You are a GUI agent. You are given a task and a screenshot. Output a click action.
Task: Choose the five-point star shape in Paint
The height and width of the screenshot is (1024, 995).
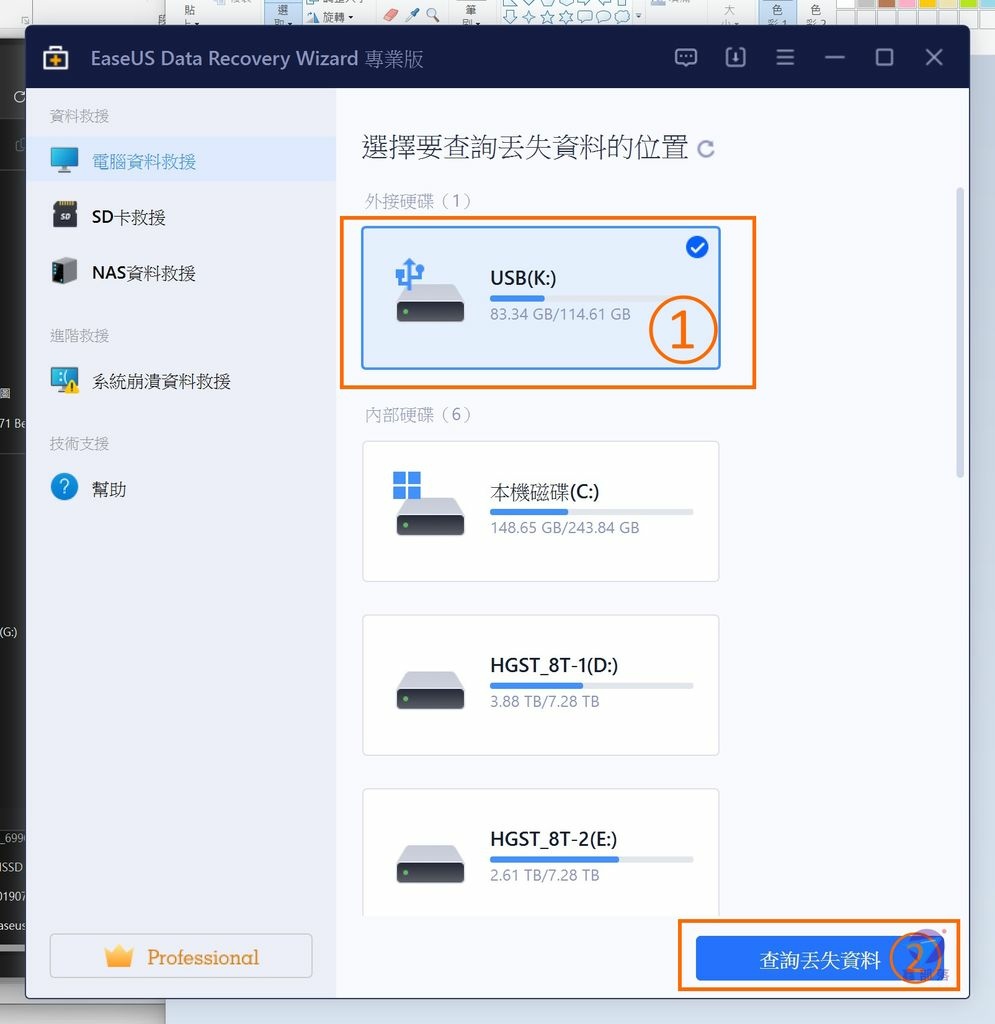547,16
